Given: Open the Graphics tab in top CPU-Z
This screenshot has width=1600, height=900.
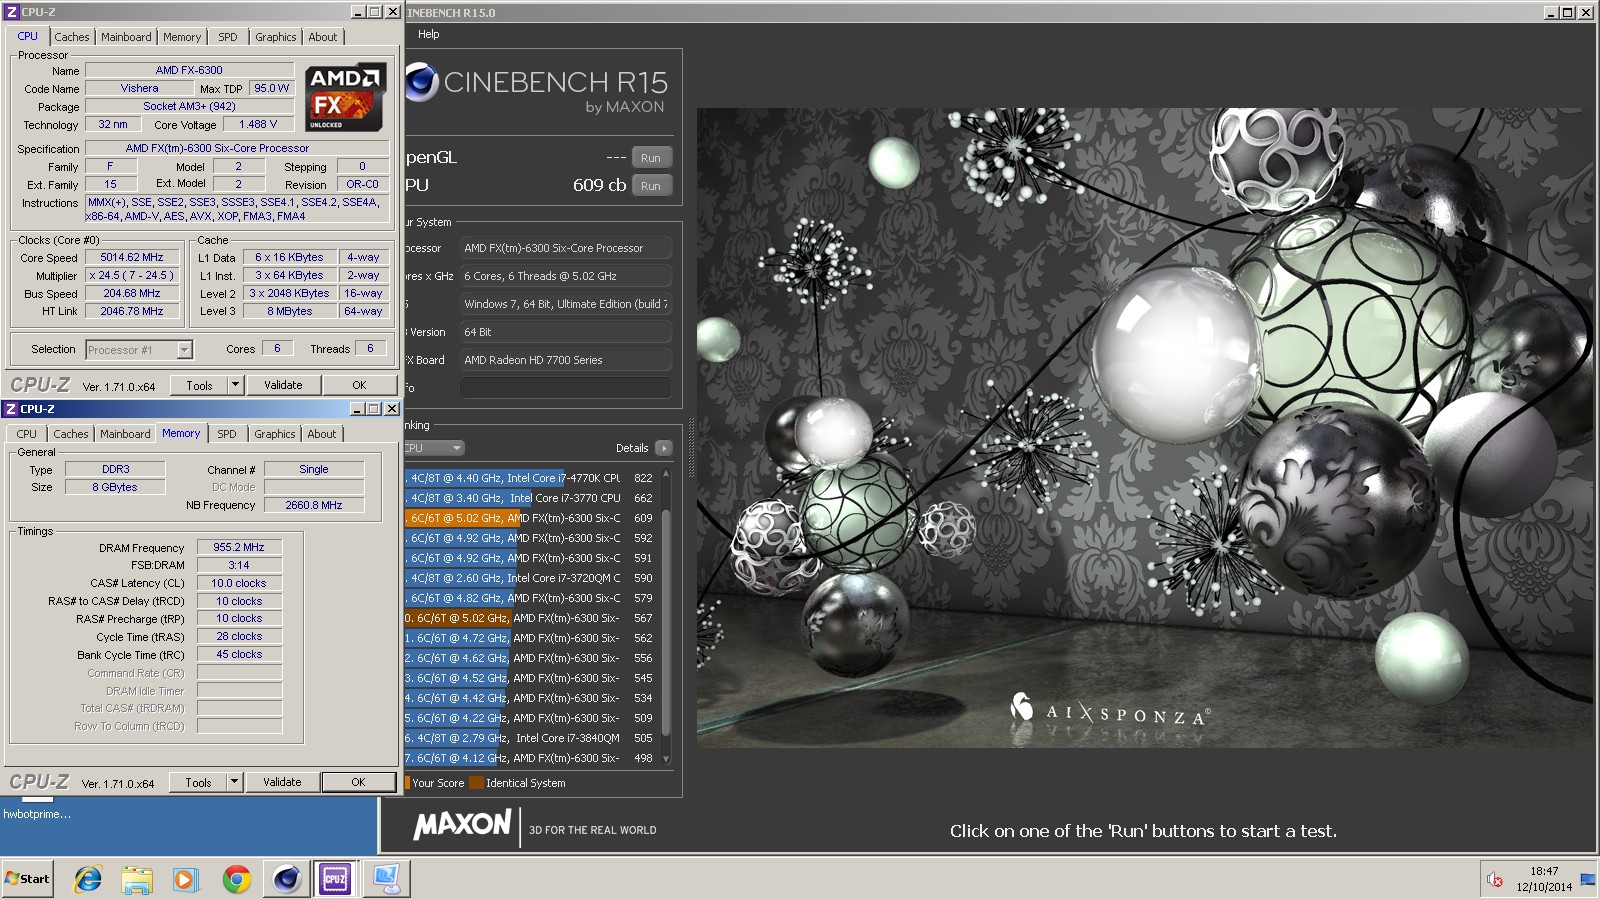Looking at the screenshot, I should tap(275, 37).
